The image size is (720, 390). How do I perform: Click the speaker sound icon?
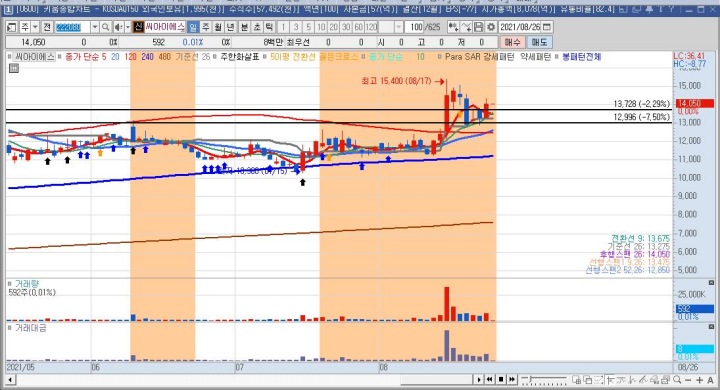118,27
